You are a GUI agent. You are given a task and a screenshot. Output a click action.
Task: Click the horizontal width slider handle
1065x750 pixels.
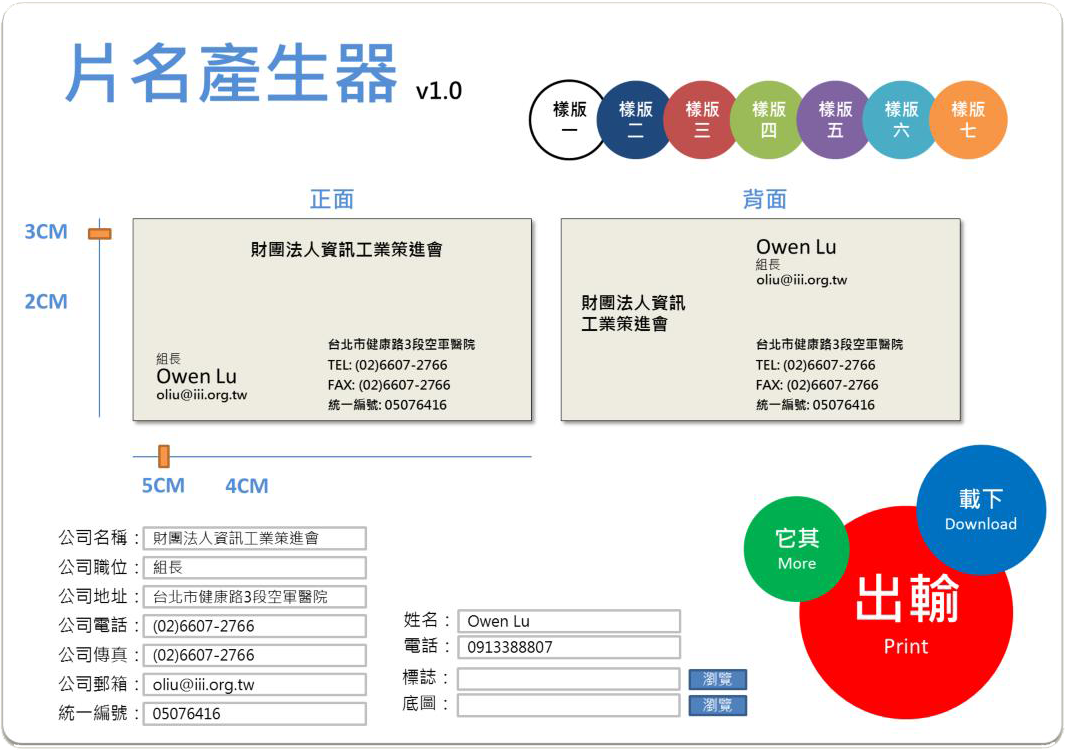[164, 456]
